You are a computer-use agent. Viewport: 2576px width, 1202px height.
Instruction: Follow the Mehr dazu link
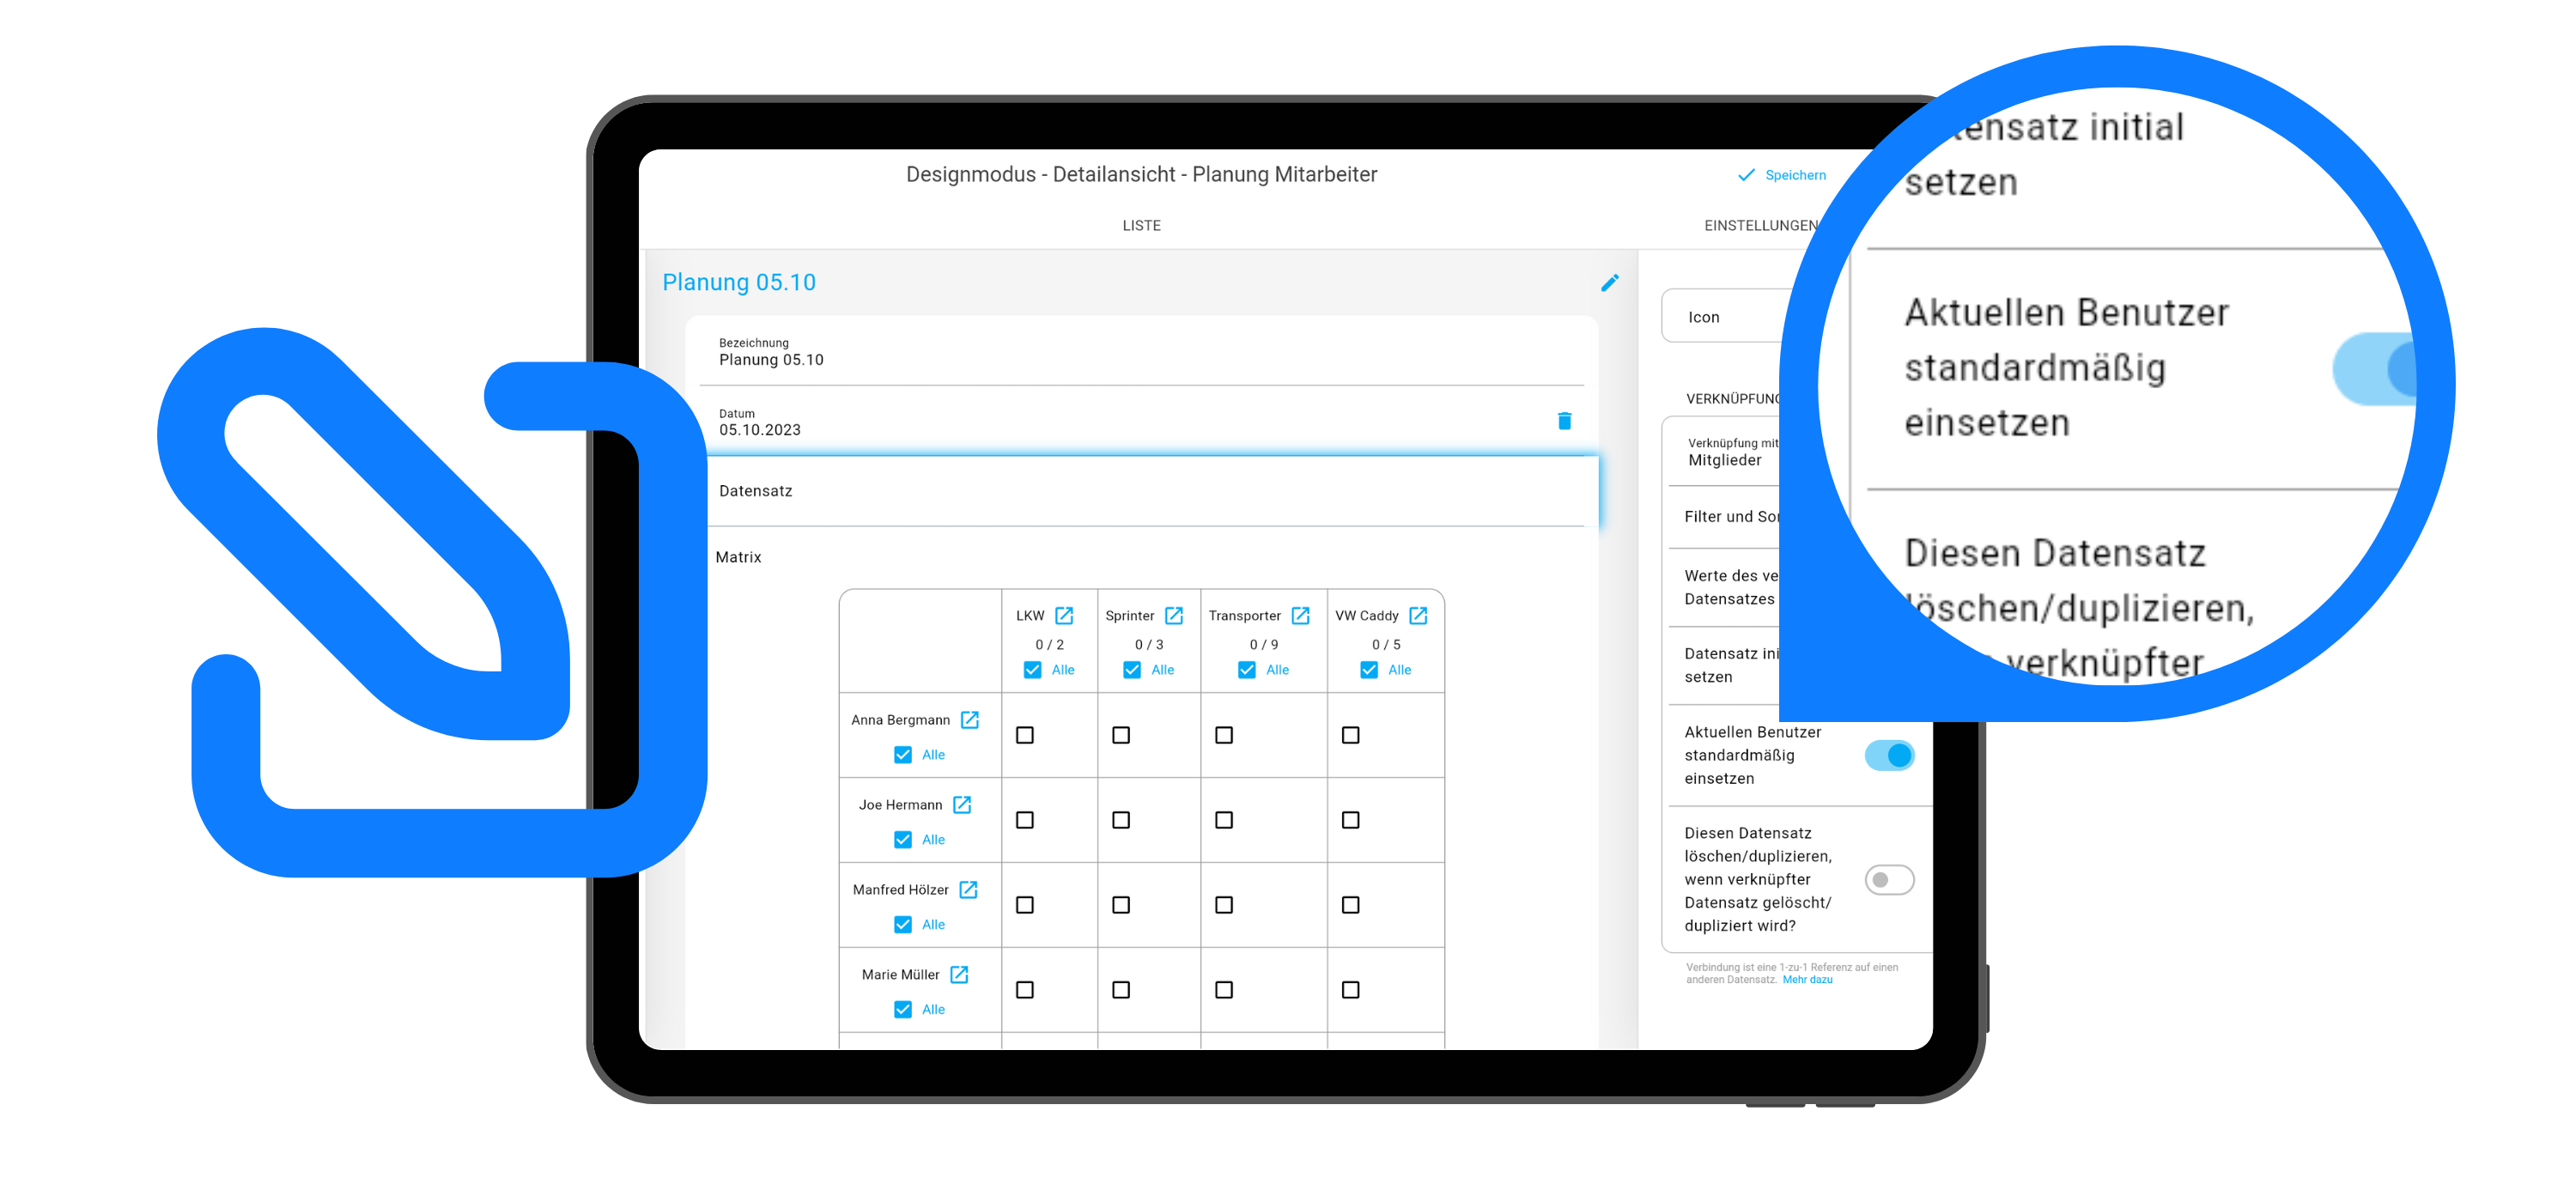(1807, 980)
